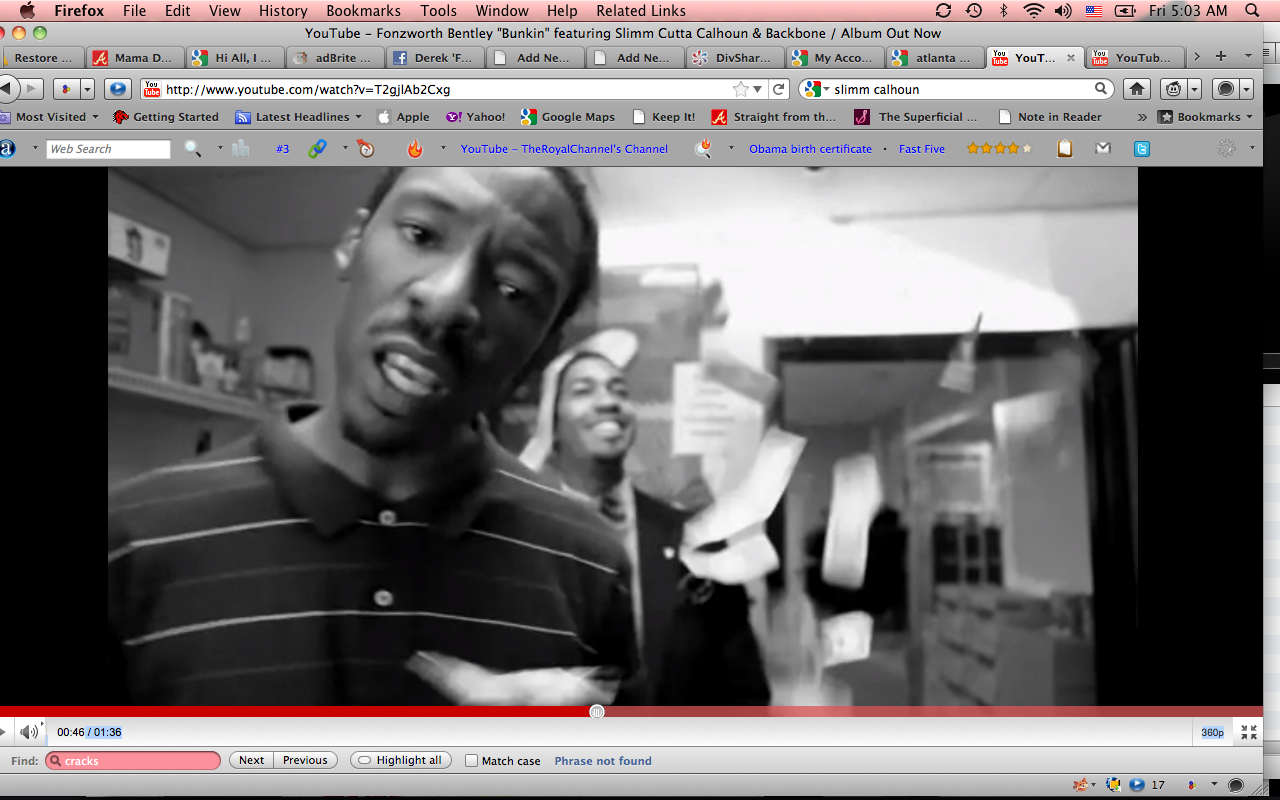Exit full-window video mode
The height and width of the screenshot is (800, 1280).
(1249, 732)
